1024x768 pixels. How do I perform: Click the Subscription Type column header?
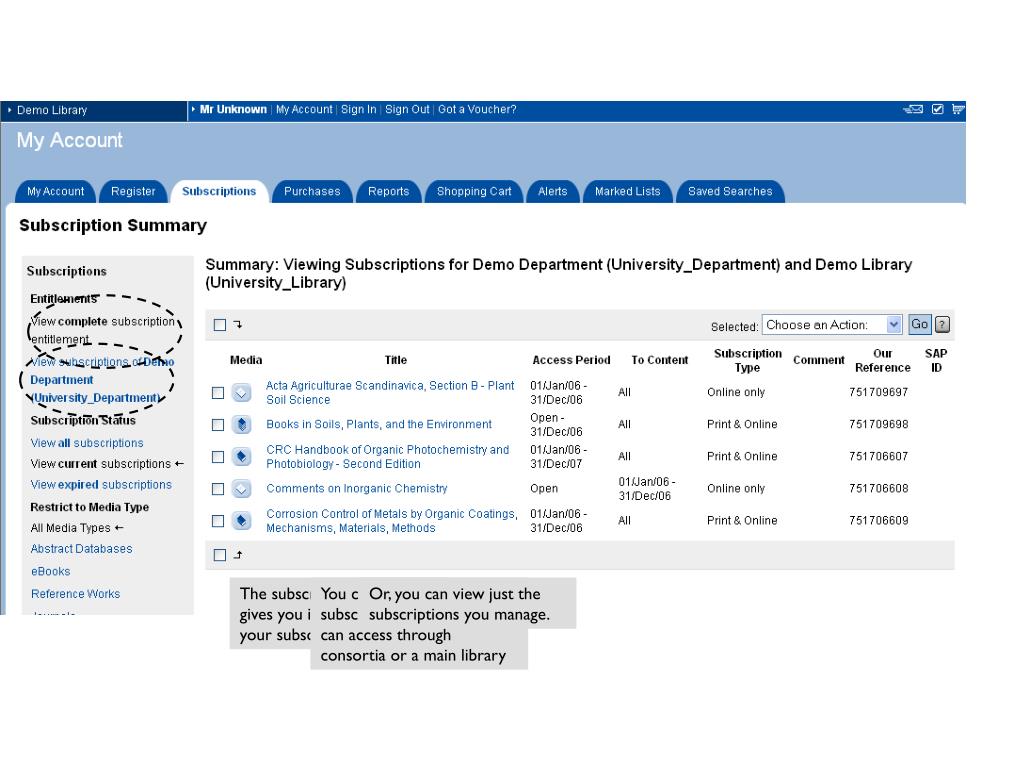(x=748, y=360)
